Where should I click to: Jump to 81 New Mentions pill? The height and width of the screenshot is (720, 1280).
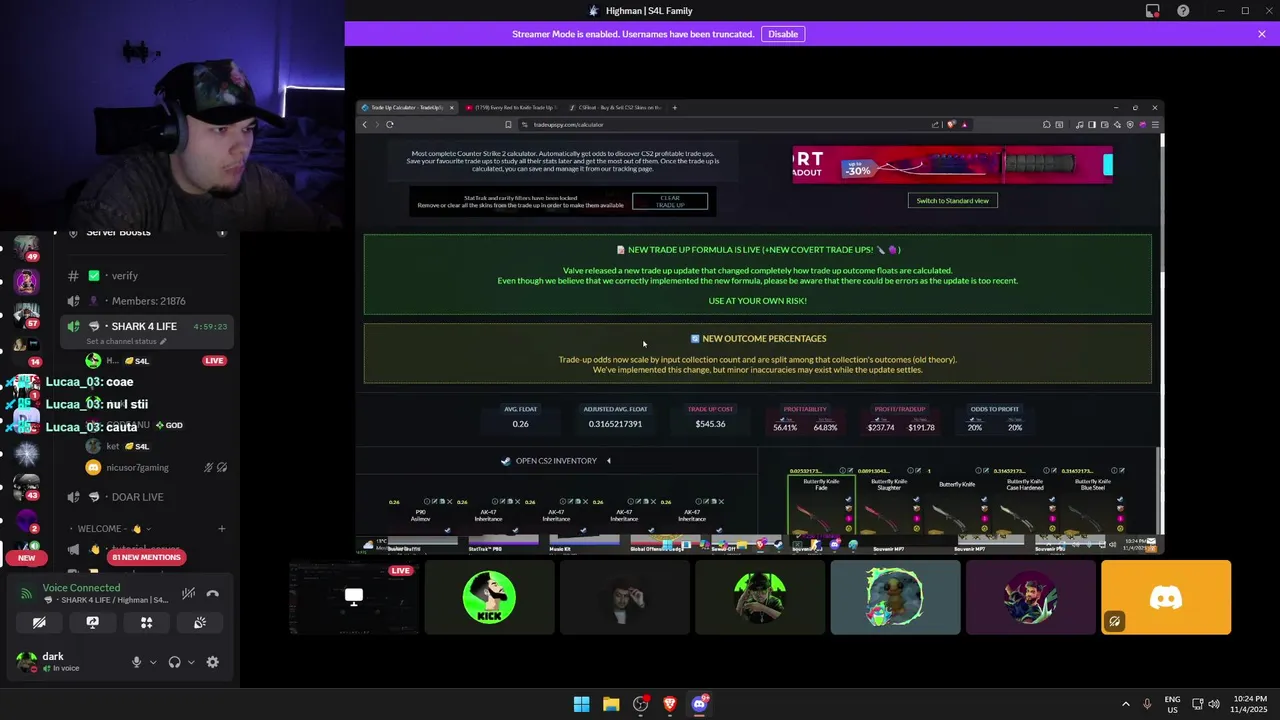pyautogui.click(x=146, y=557)
